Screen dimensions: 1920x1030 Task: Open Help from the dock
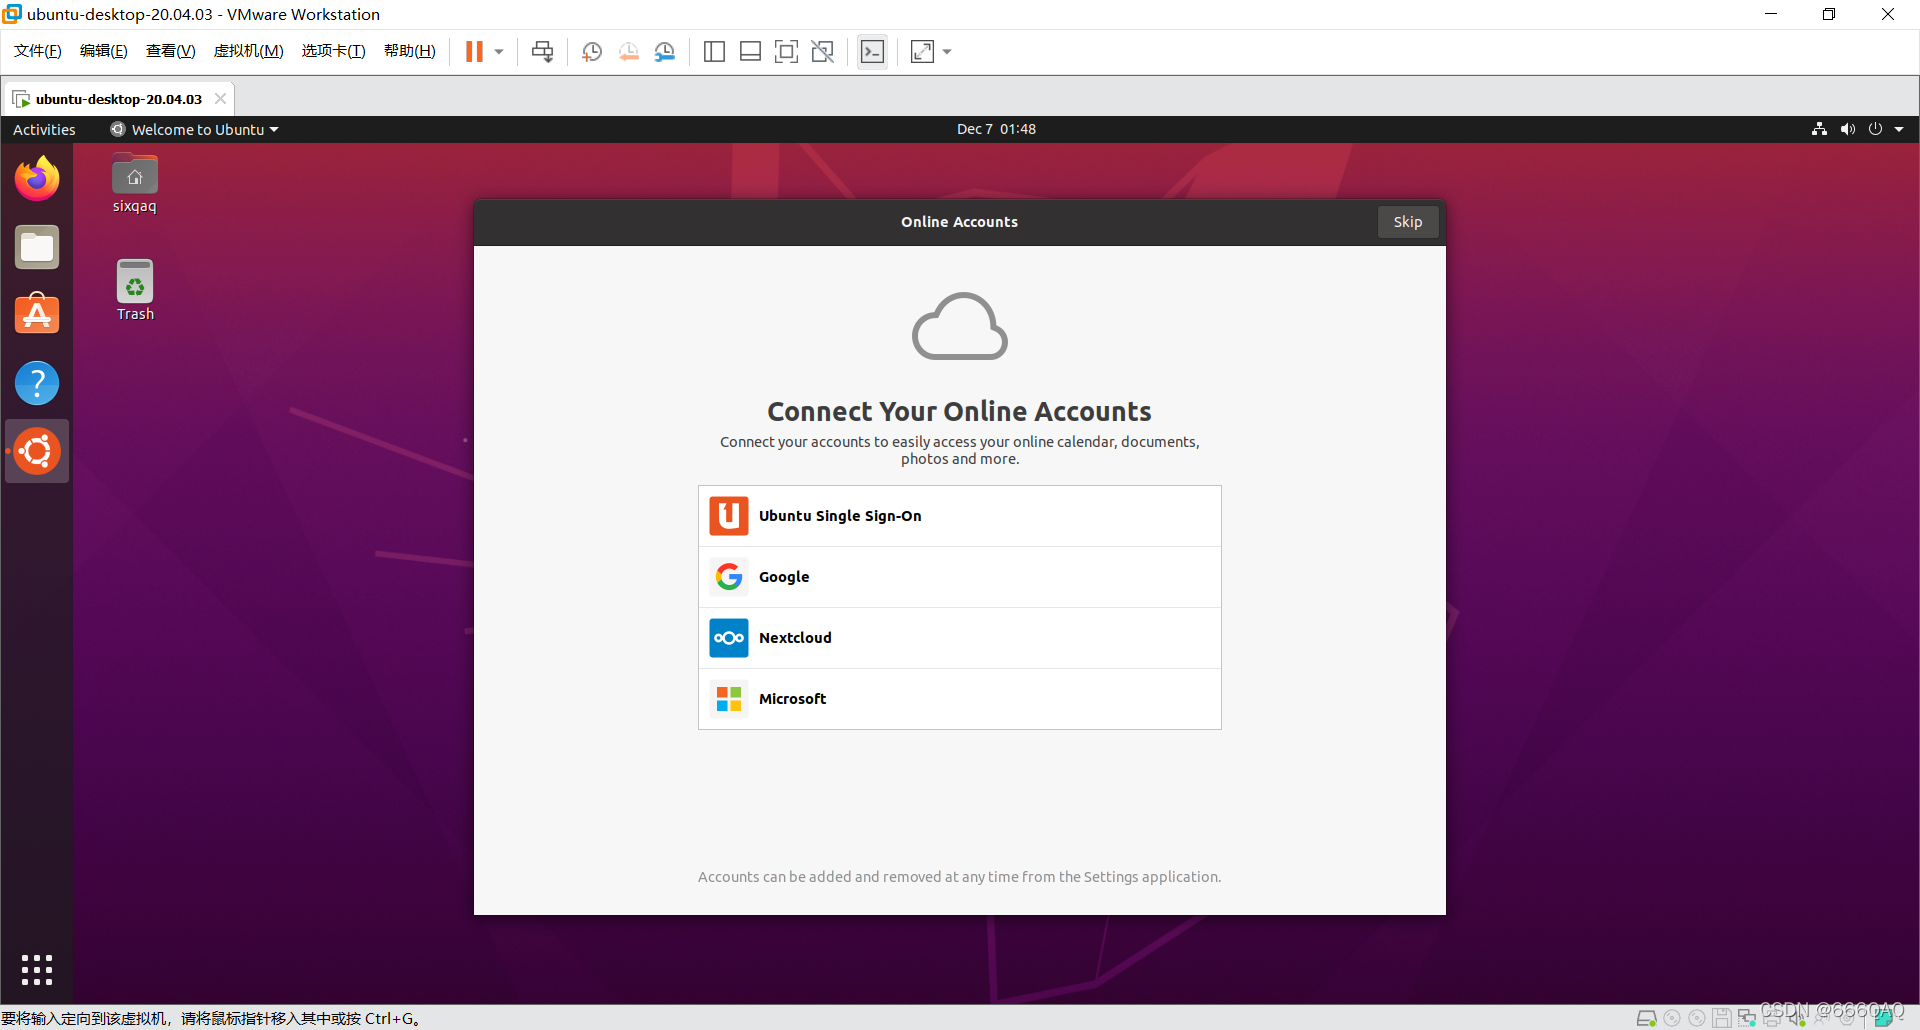tap(37, 383)
